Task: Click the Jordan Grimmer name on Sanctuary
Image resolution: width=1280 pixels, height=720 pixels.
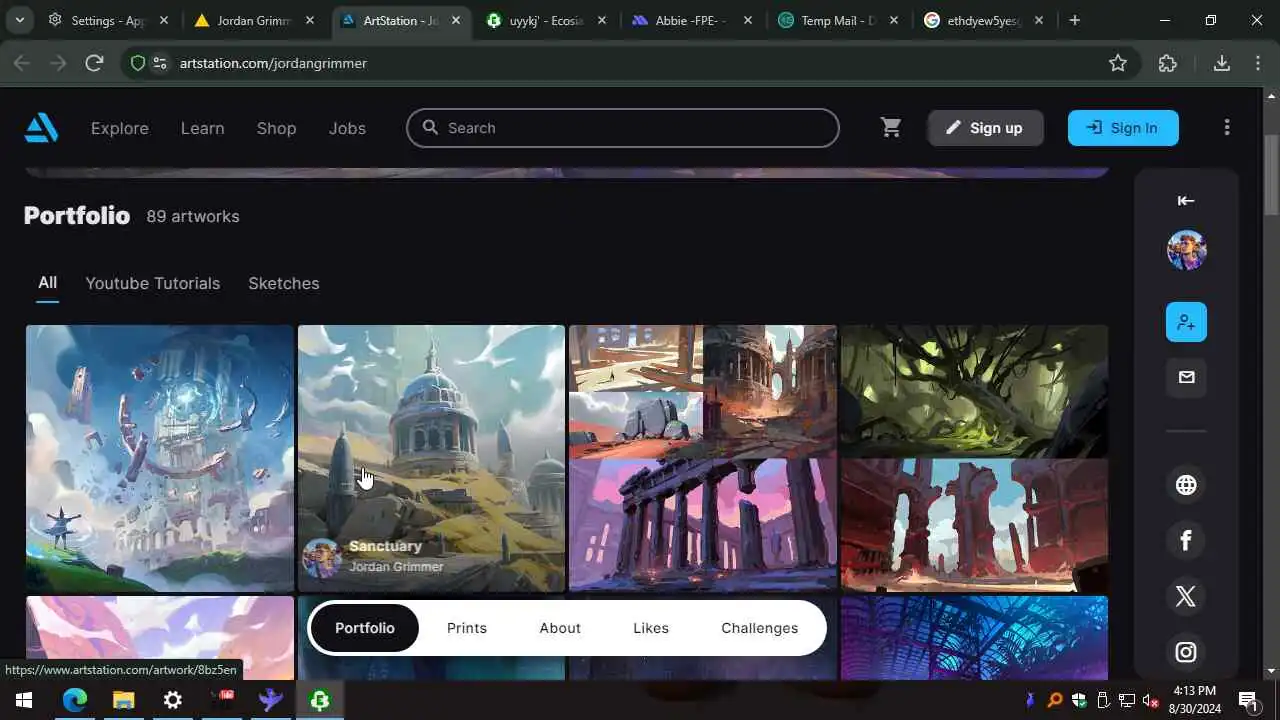Action: coord(396,566)
